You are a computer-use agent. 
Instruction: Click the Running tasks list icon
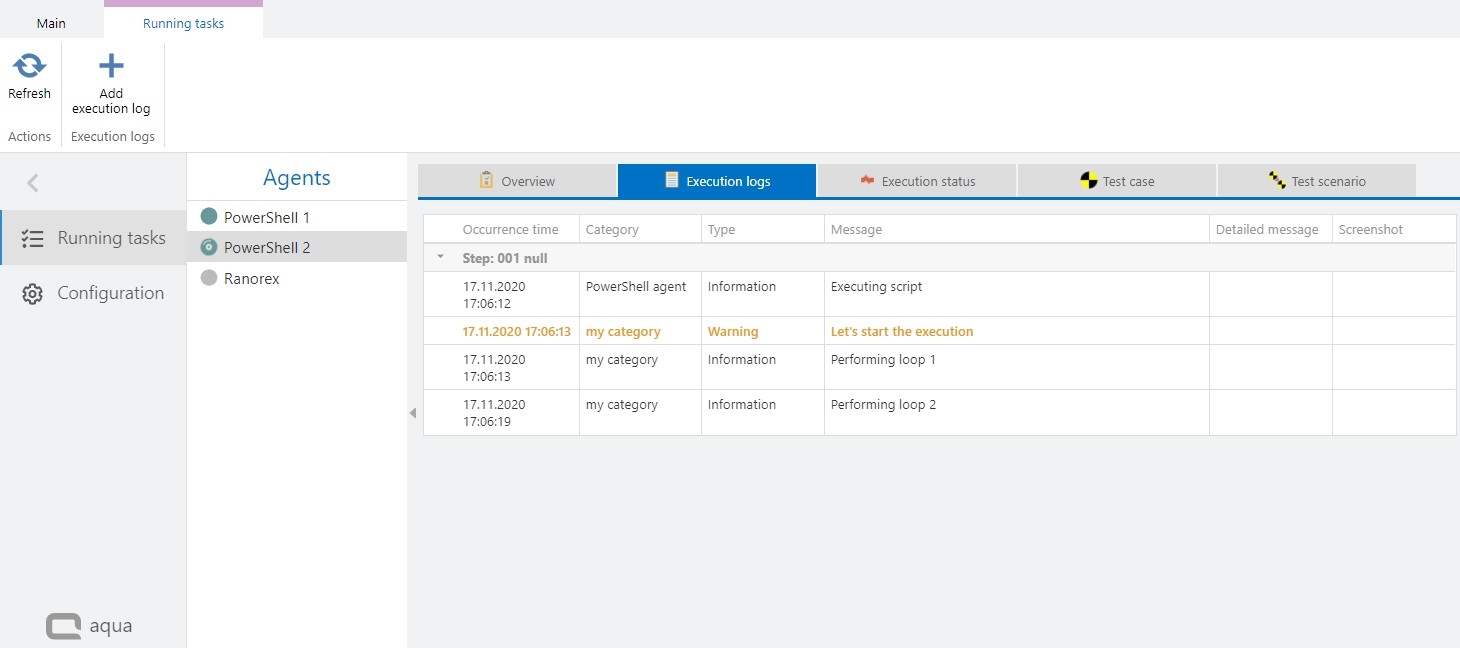[32, 239]
